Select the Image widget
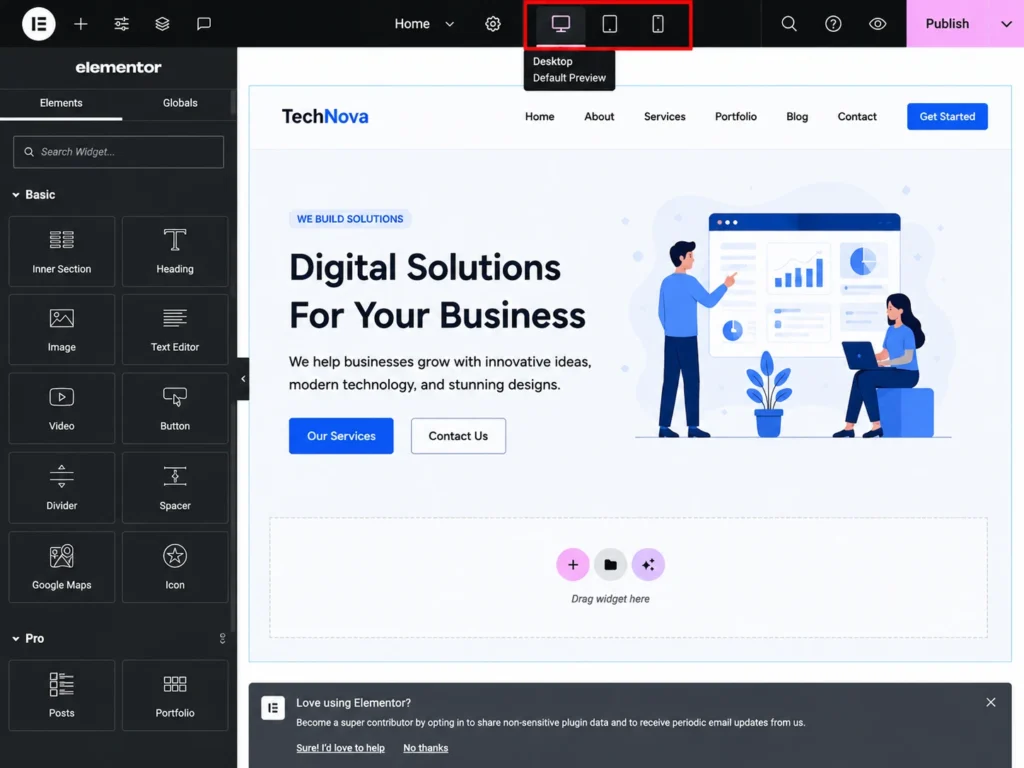 pos(61,329)
